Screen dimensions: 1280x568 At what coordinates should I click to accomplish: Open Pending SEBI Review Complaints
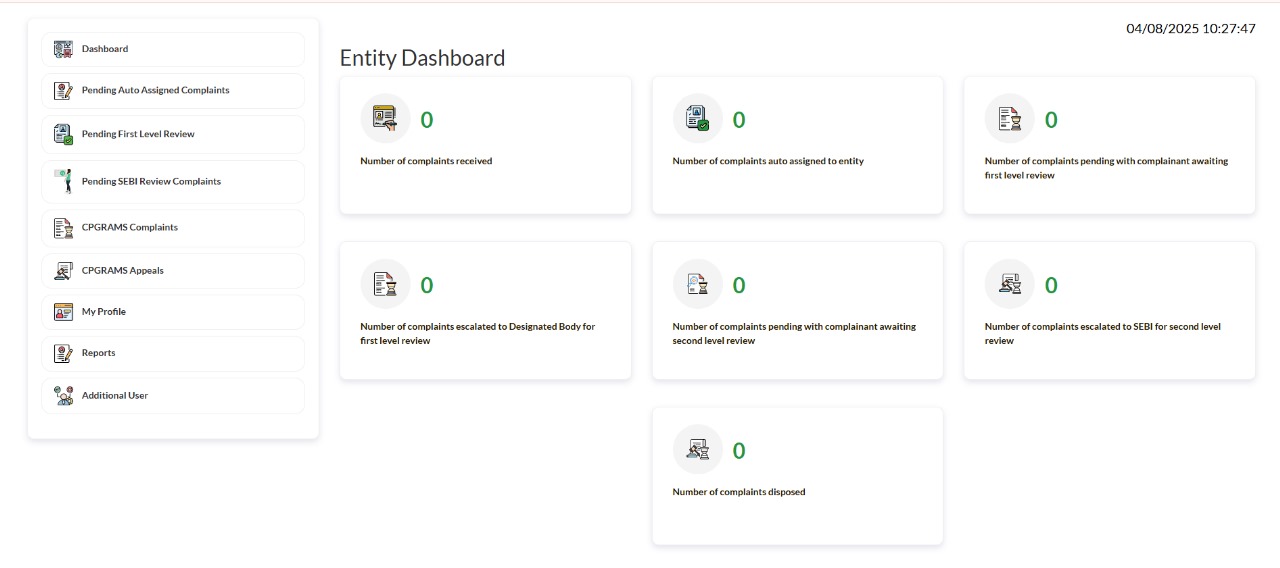coord(173,182)
